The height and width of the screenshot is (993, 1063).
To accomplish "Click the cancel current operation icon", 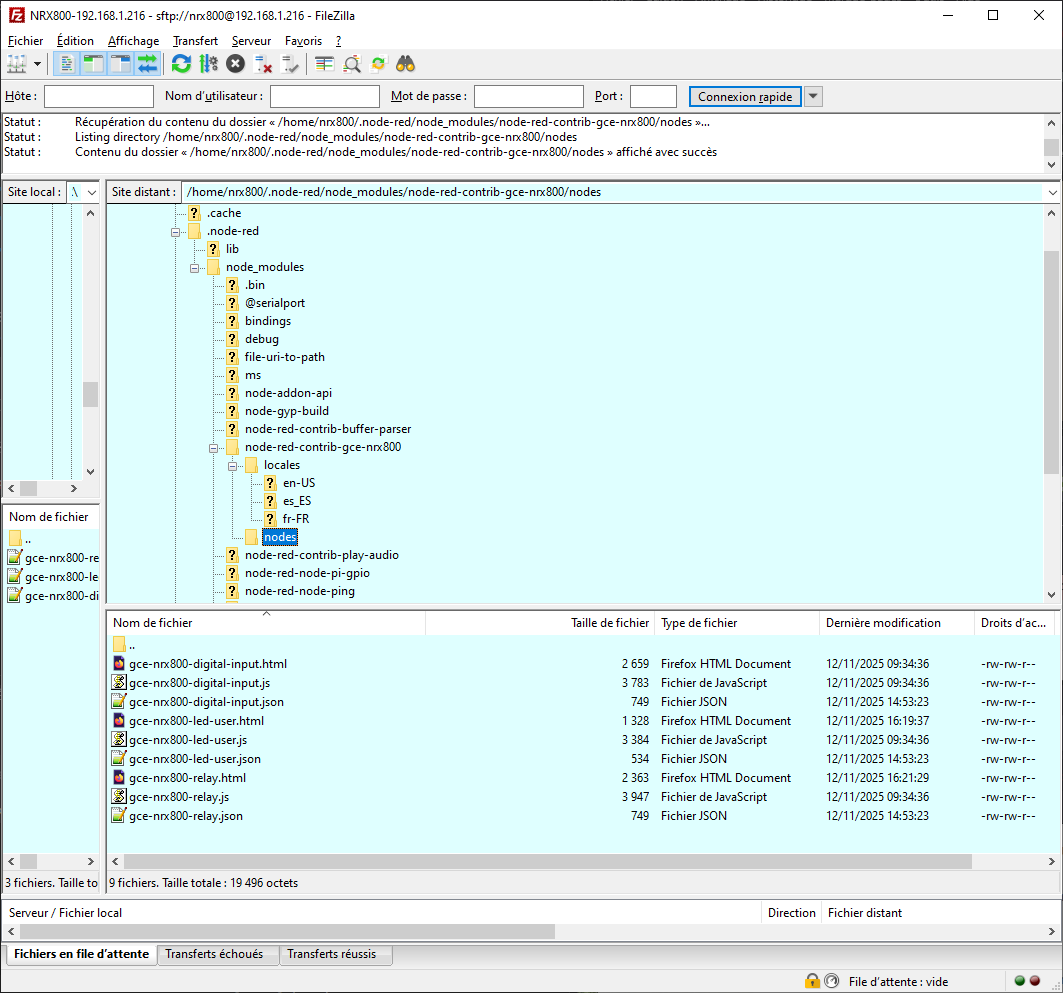I will (x=235, y=64).
